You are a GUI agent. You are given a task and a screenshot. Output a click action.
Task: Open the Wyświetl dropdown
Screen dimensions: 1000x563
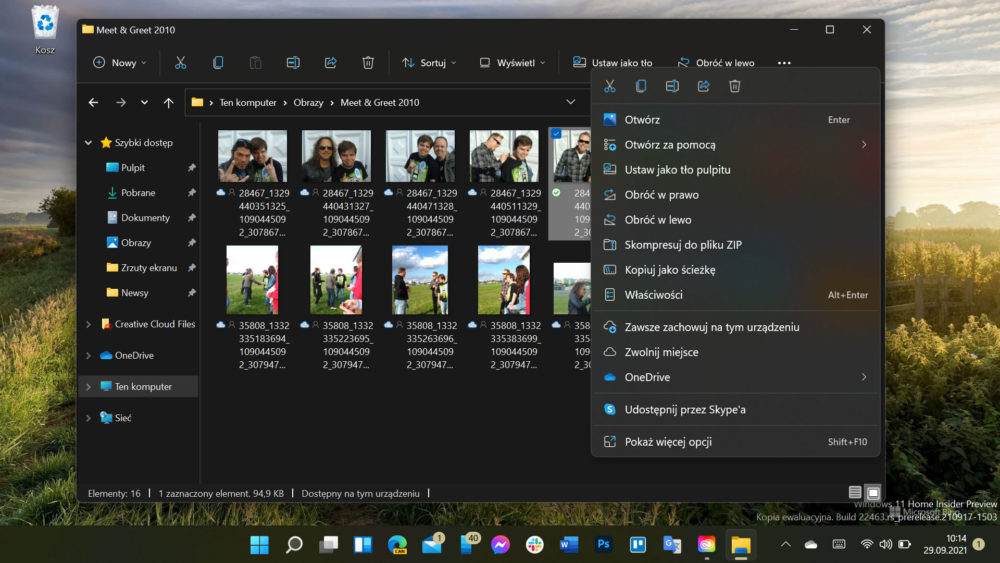[x=513, y=62]
